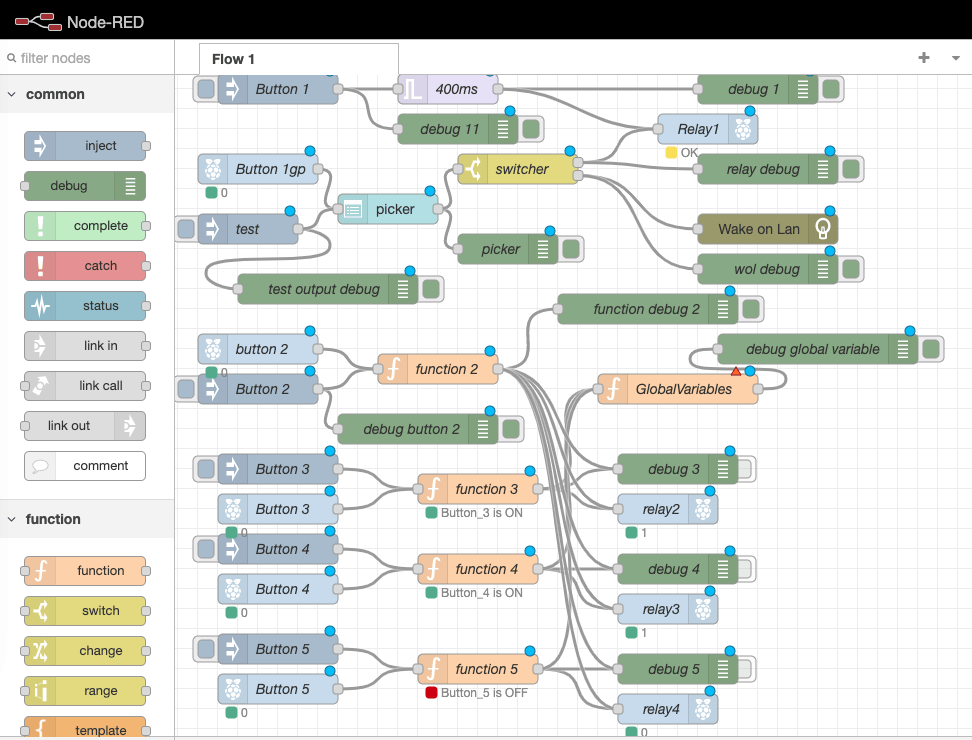Click the "Button_5 is OFF" status text

click(484, 693)
